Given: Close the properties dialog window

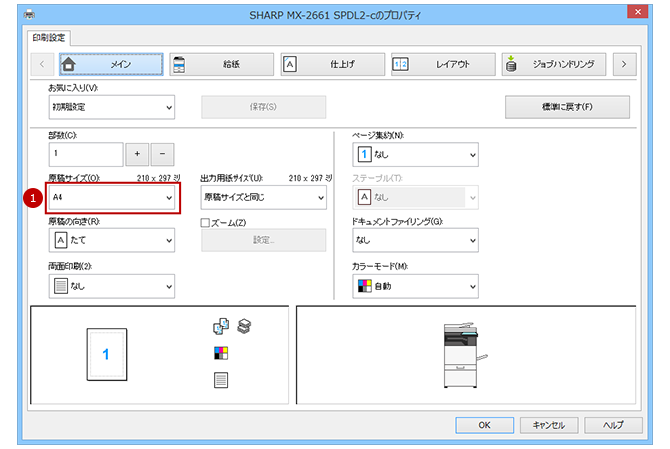Looking at the screenshot, I should (x=638, y=12).
